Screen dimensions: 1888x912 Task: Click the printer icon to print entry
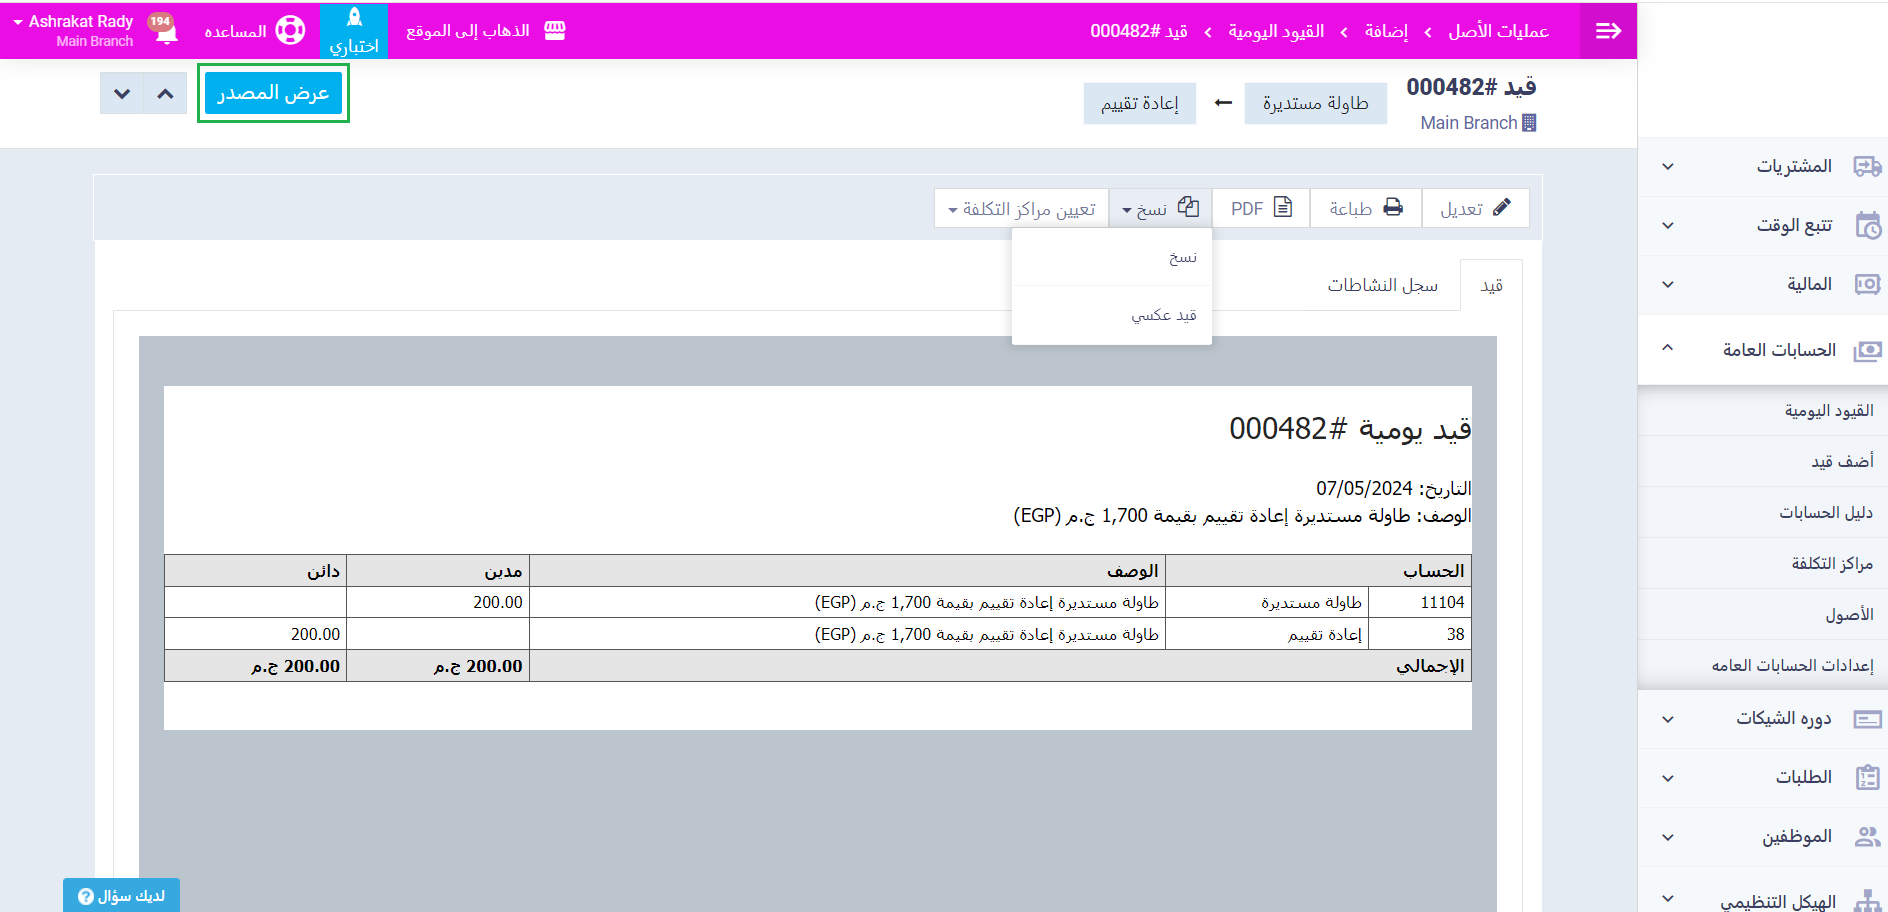pos(1393,208)
